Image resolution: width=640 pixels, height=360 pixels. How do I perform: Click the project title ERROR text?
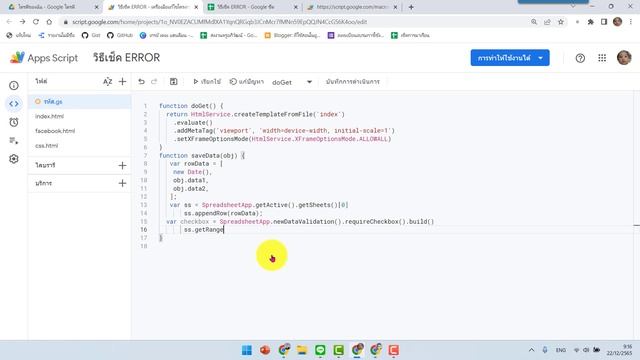pos(126,58)
